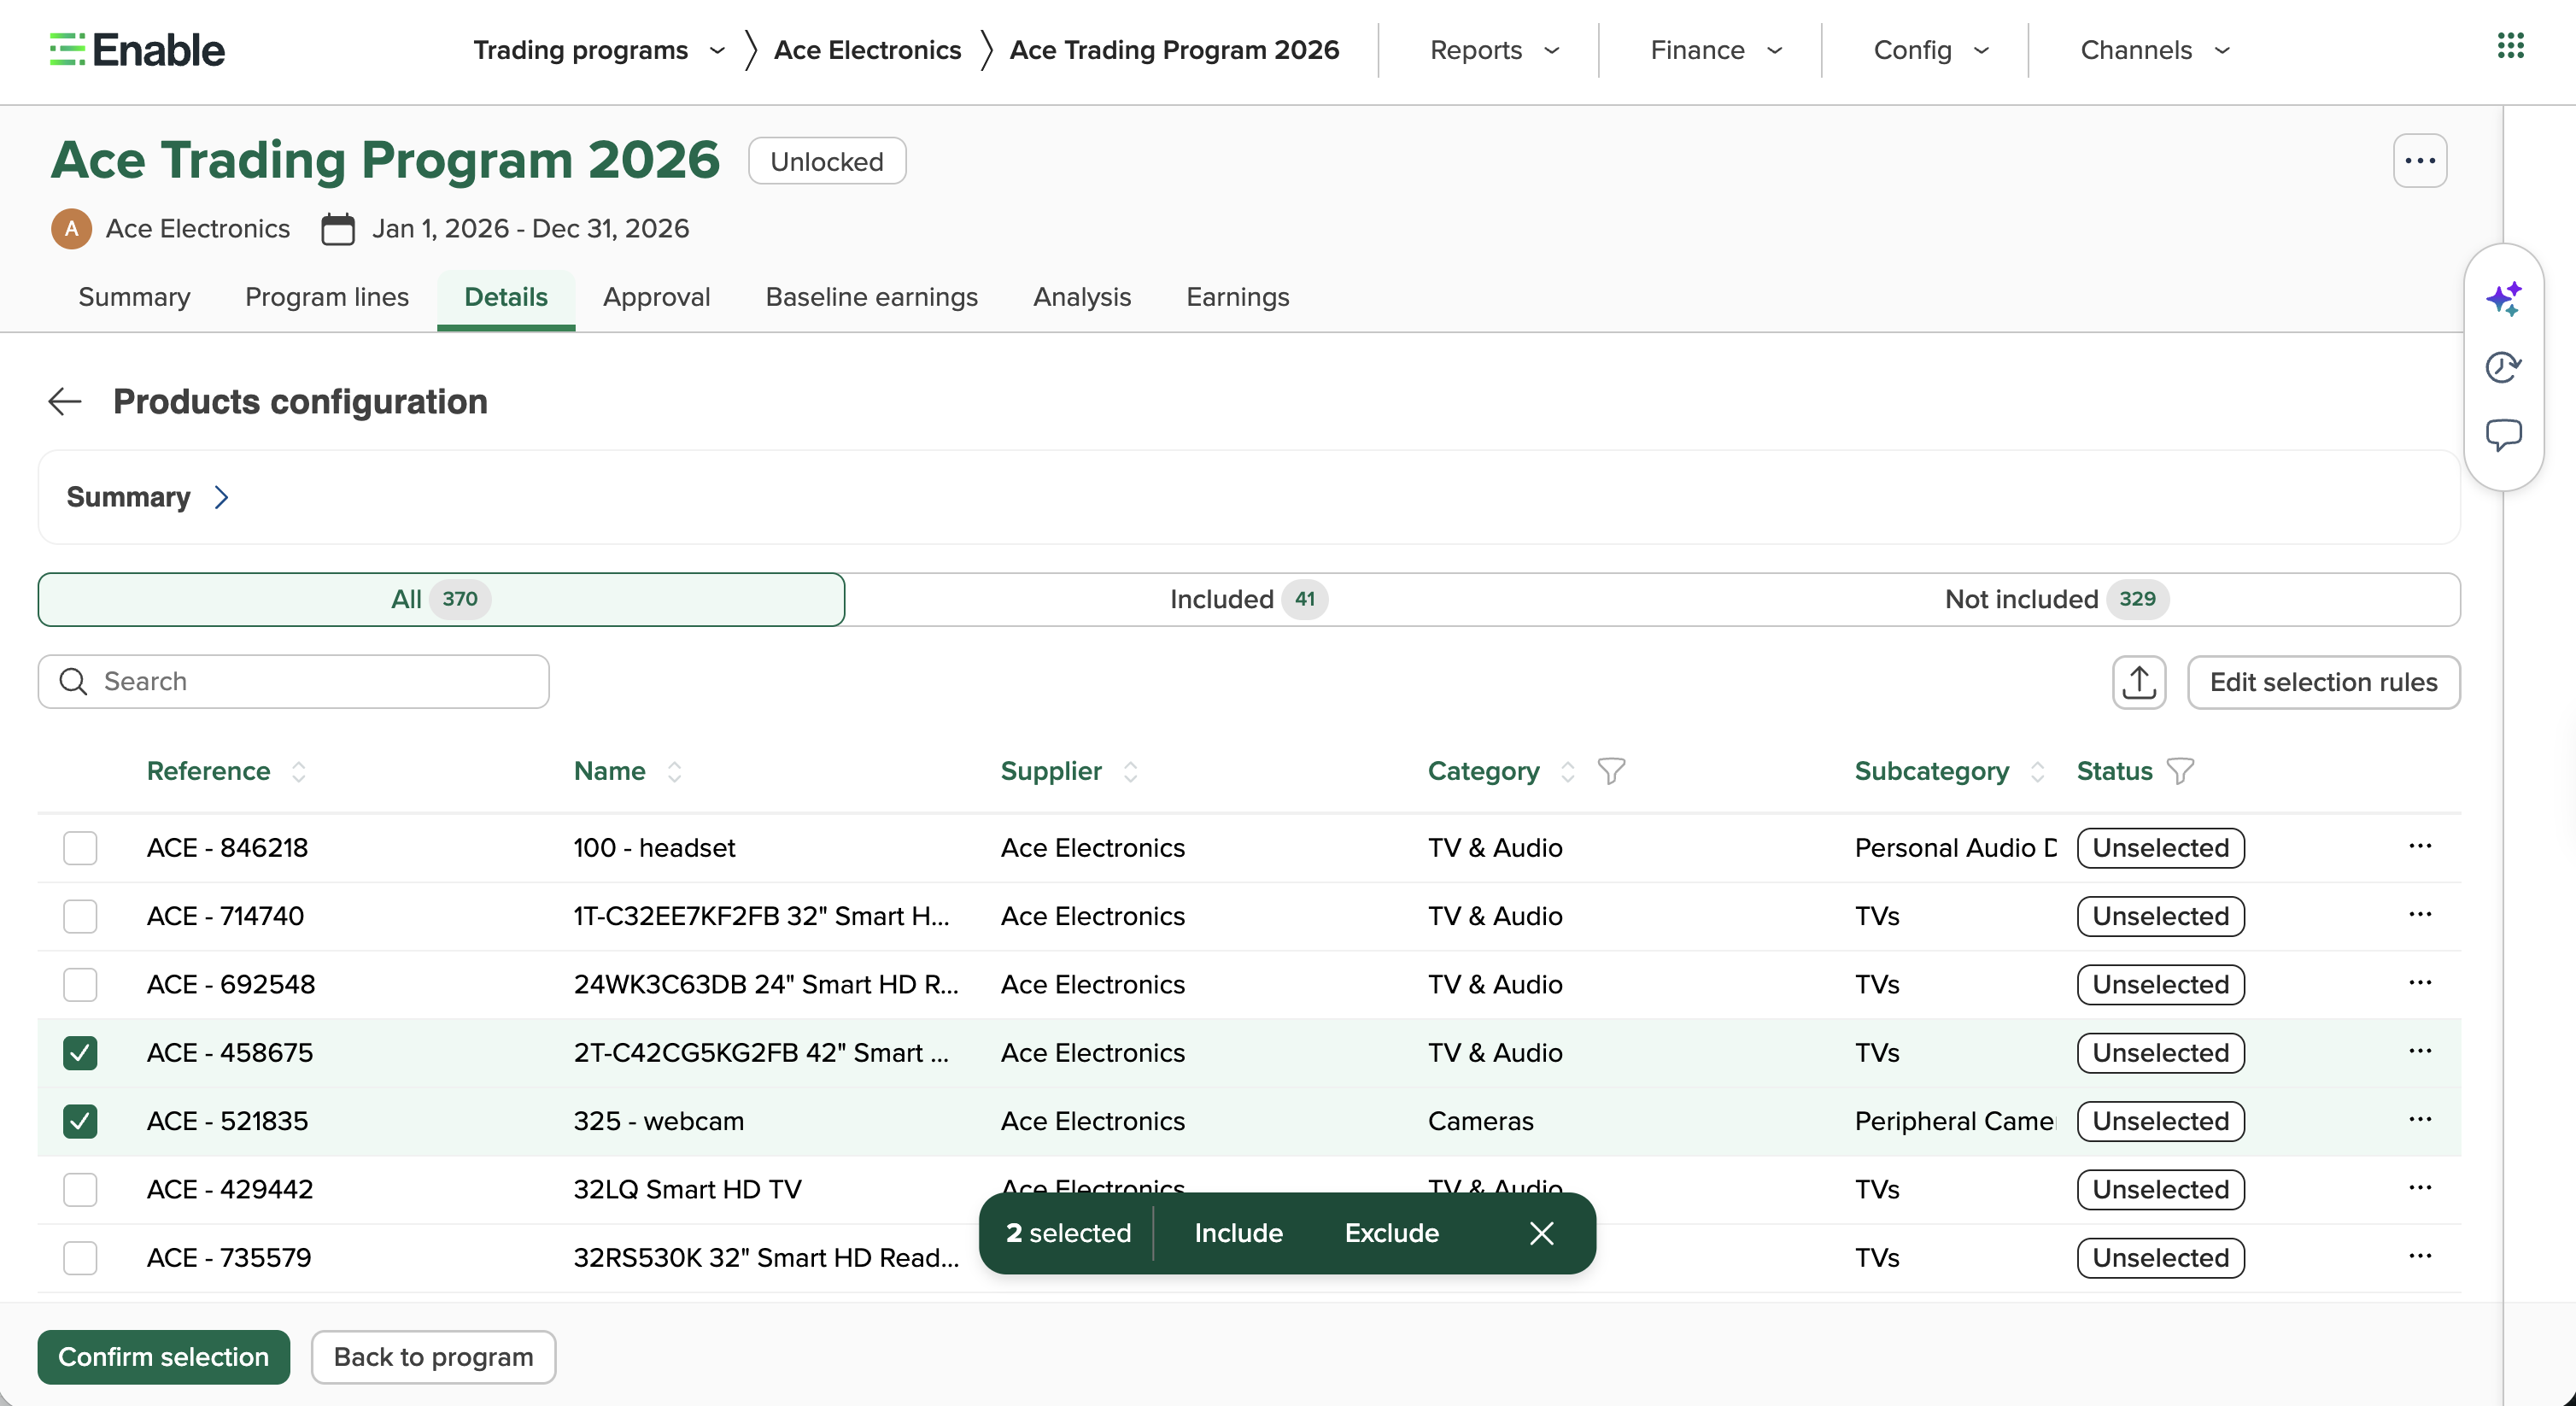Viewport: 2576px width, 1406px height.
Task: Click Back to program button
Action: click(433, 1357)
